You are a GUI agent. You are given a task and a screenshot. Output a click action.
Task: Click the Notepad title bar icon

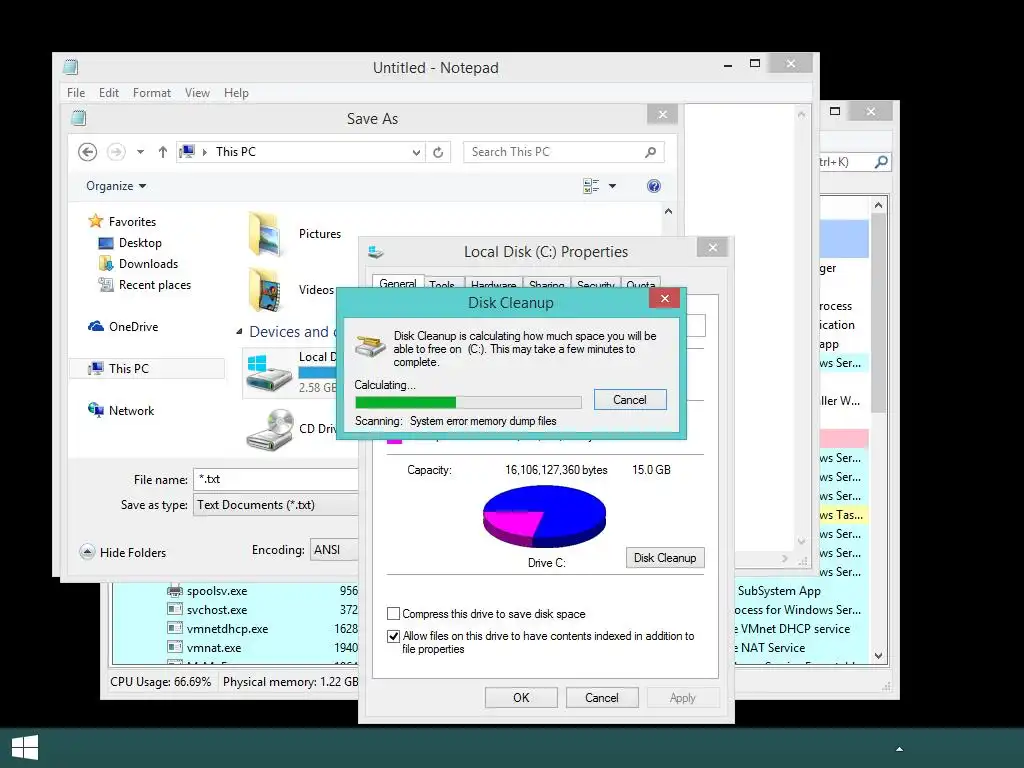pyautogui.click(x=71, y=67)
